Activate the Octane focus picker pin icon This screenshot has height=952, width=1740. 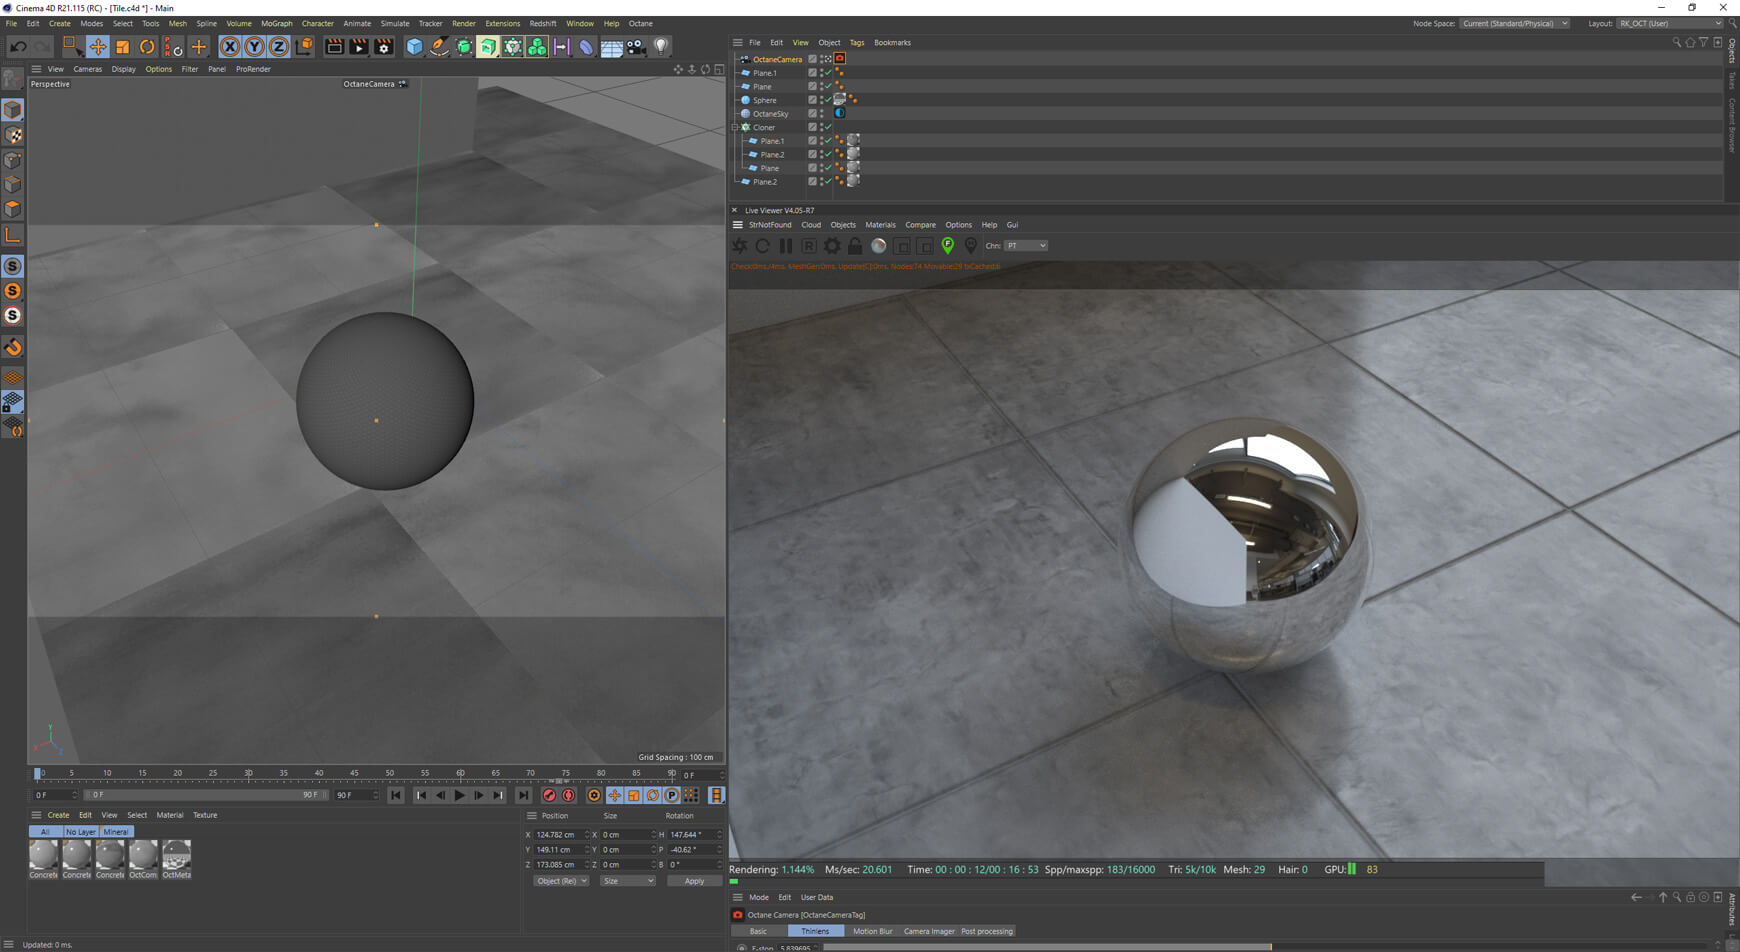point(947,245)
